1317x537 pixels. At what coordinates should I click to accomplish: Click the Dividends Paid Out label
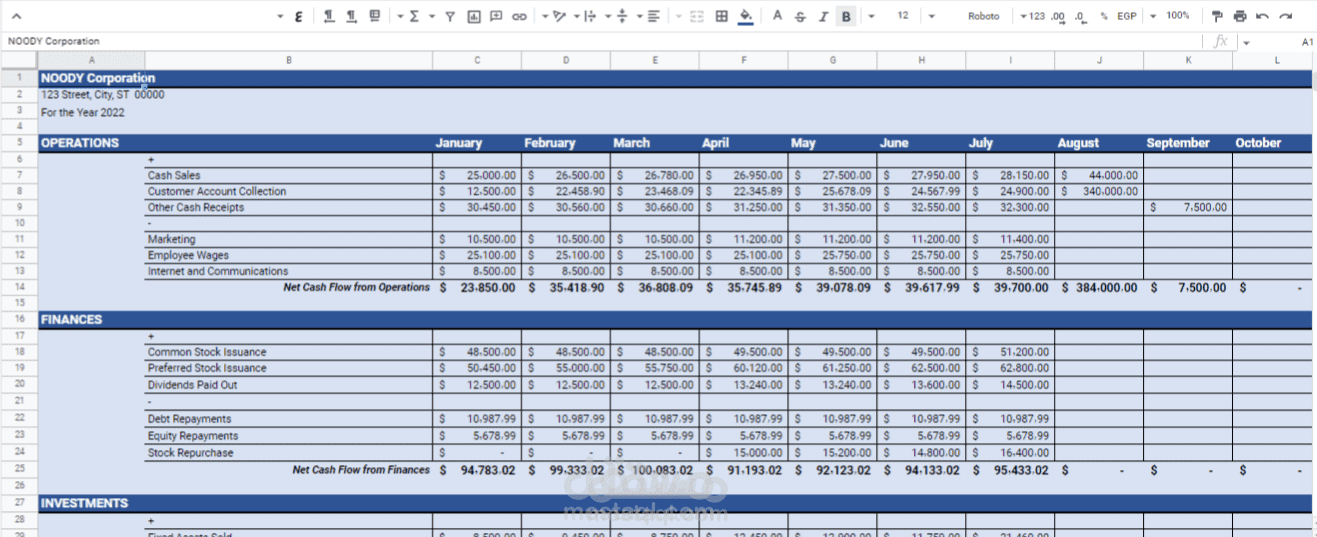point(193,385)
